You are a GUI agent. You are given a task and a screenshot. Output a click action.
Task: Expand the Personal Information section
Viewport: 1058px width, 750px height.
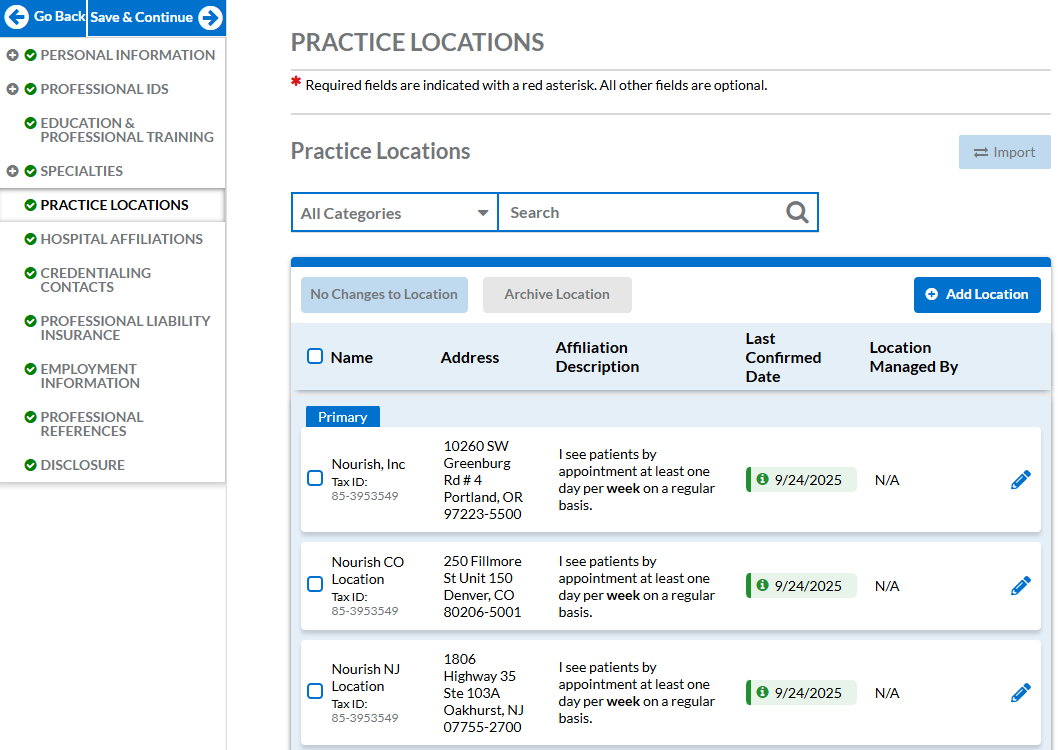12,55
